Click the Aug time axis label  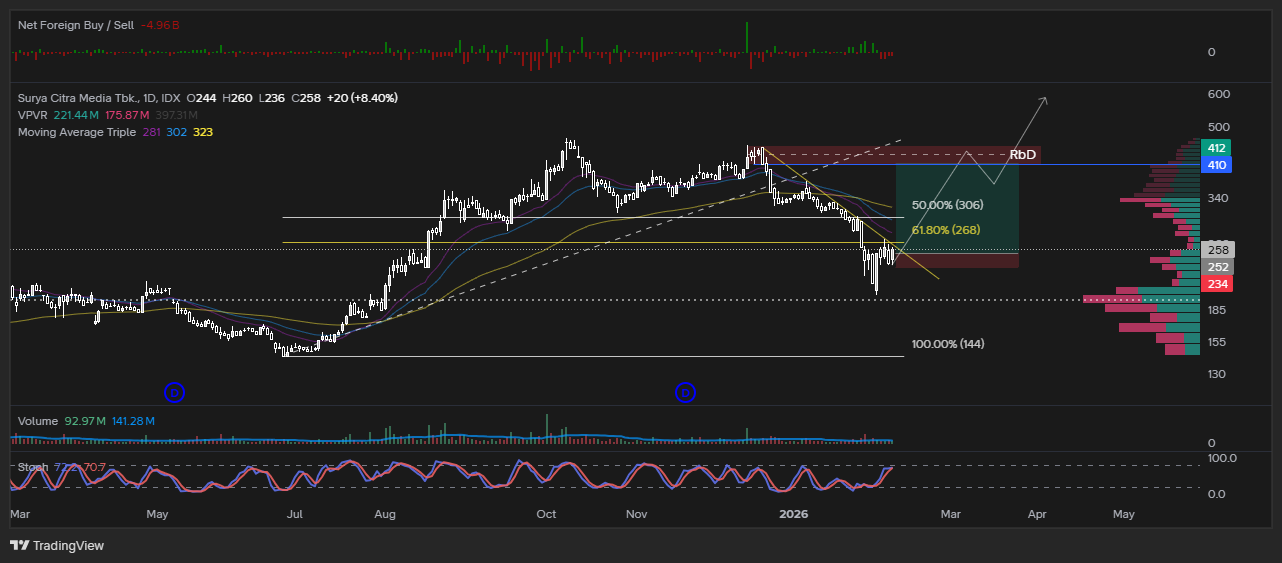click(x=385, y=515)
